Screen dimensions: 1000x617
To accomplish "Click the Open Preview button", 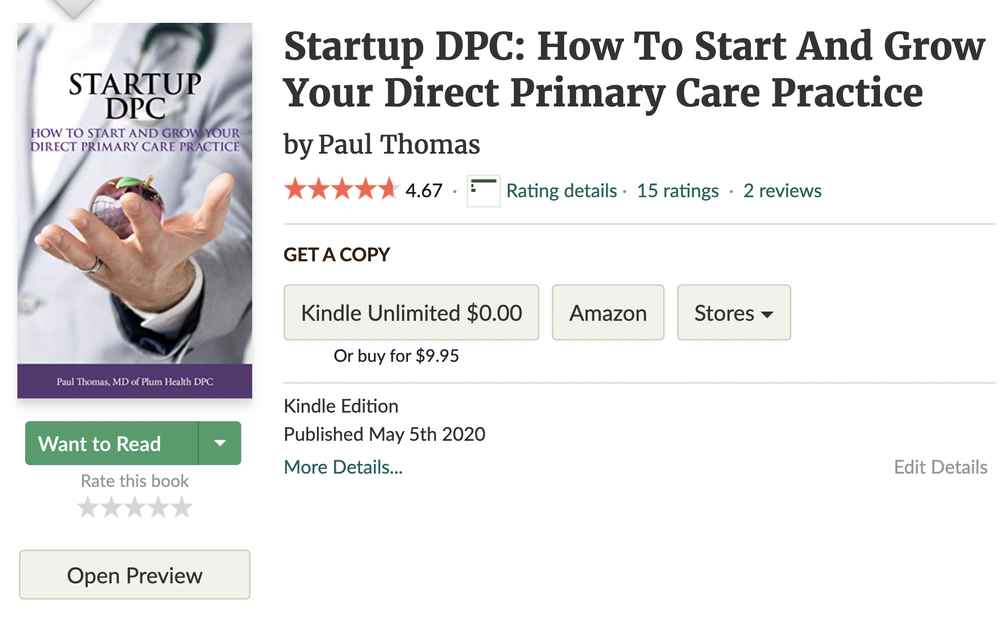I will tap(134, 575).
